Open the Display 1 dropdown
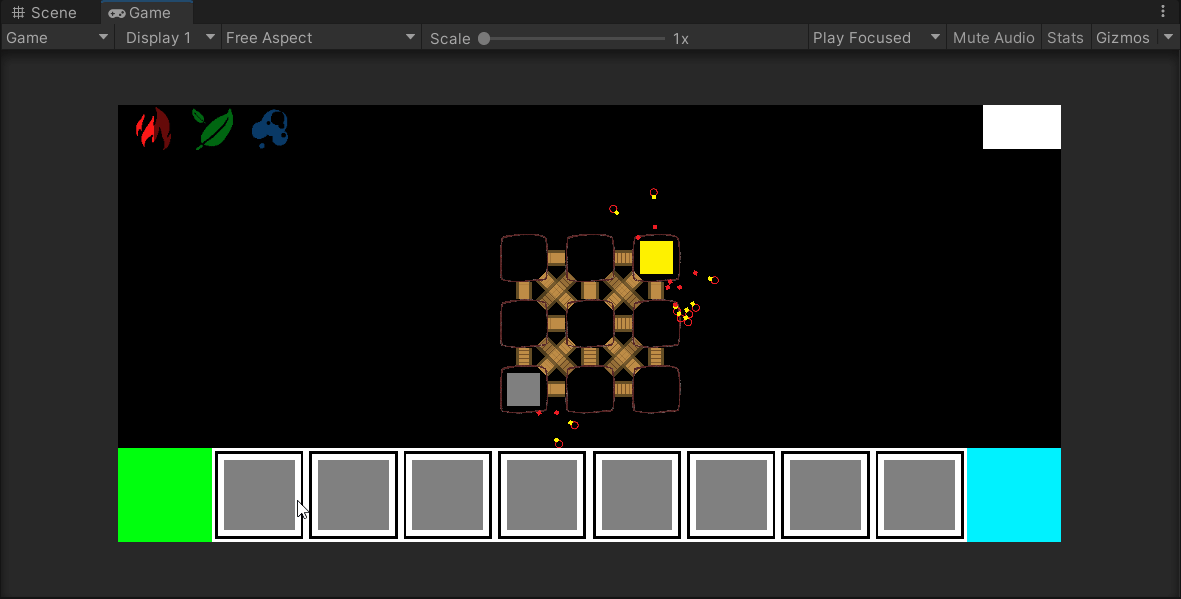 point(169,38)
